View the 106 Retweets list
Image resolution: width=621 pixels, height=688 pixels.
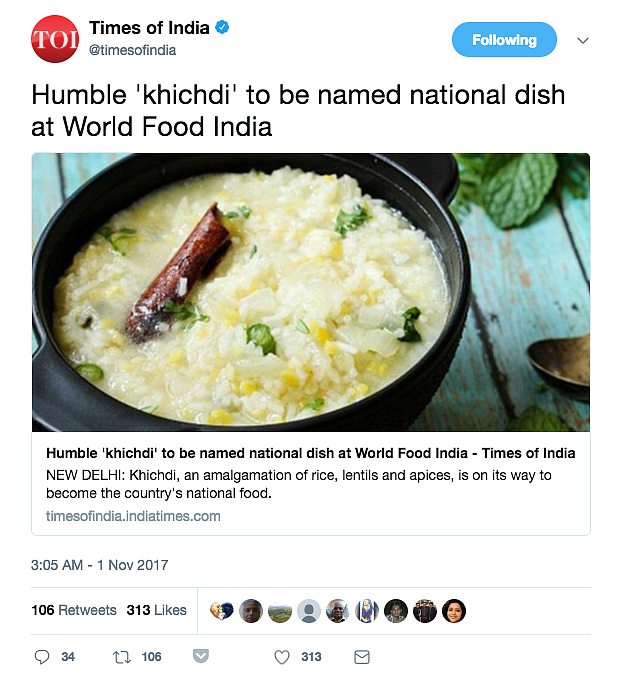pos(74,610)
